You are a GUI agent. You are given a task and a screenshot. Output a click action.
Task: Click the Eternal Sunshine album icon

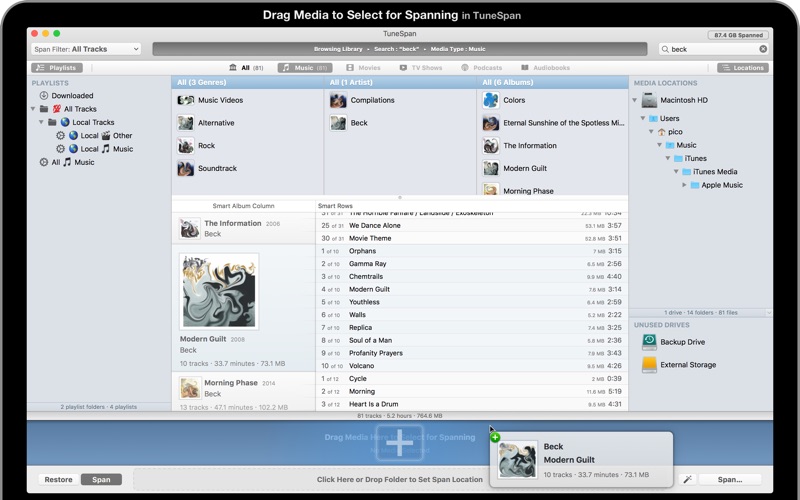(490, 123)
